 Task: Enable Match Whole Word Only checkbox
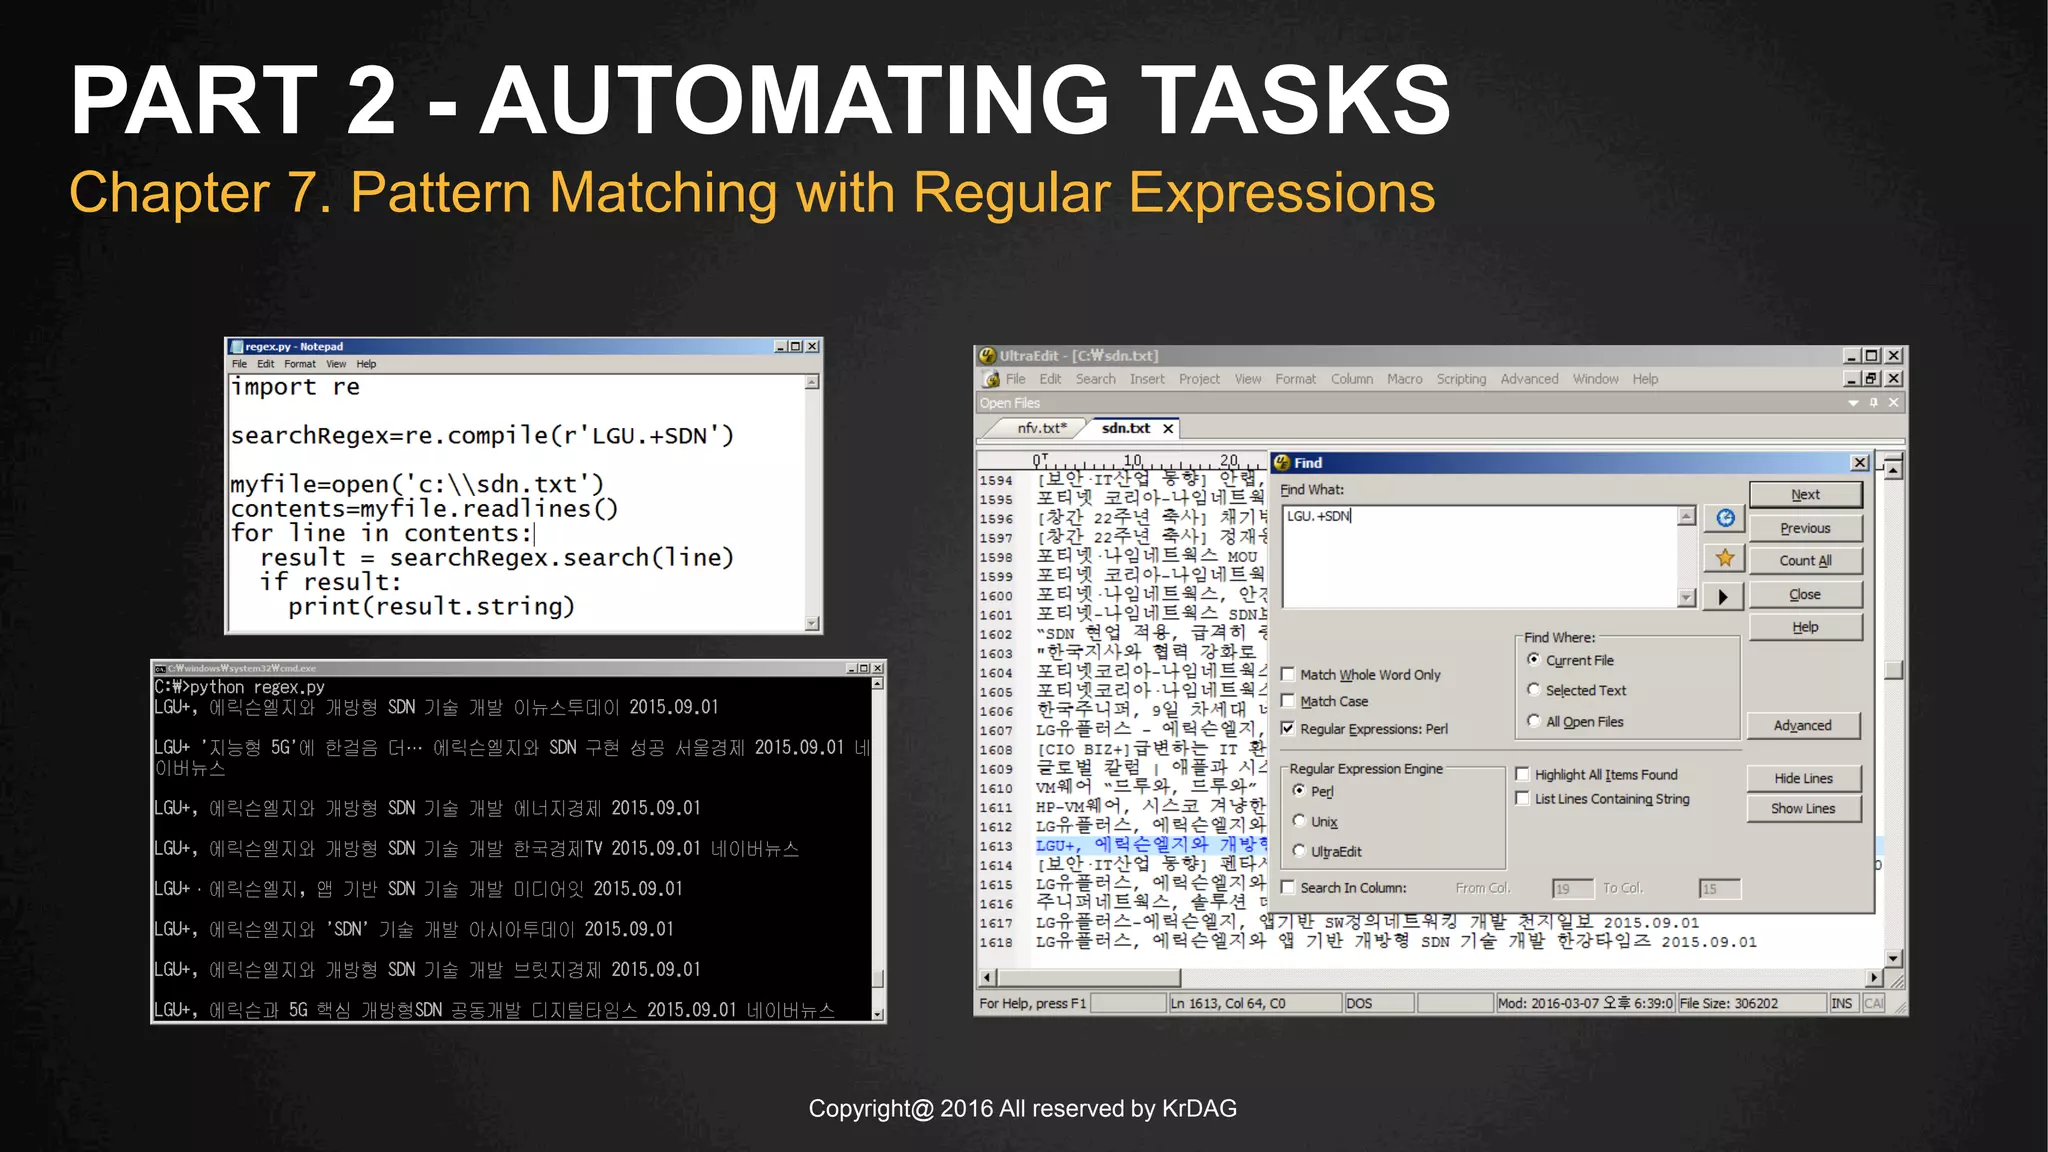[1288, 675]
